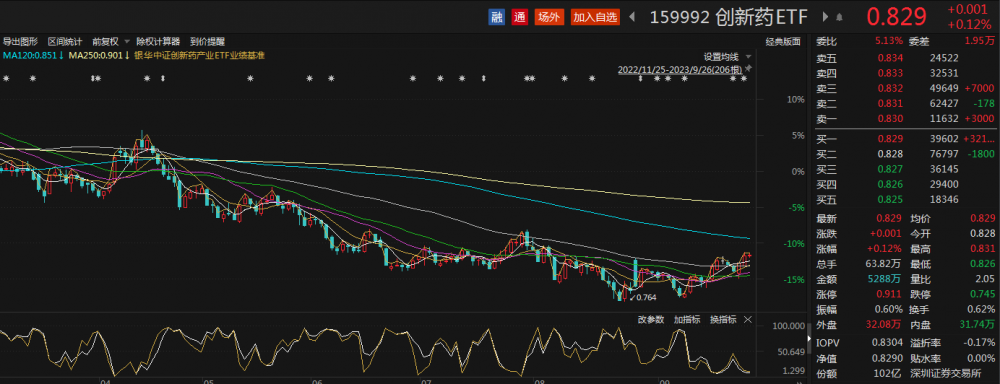Screen dimensions: 1000x384
Task: Close the indicator sub-panel with X
Action: coord(748,320)
